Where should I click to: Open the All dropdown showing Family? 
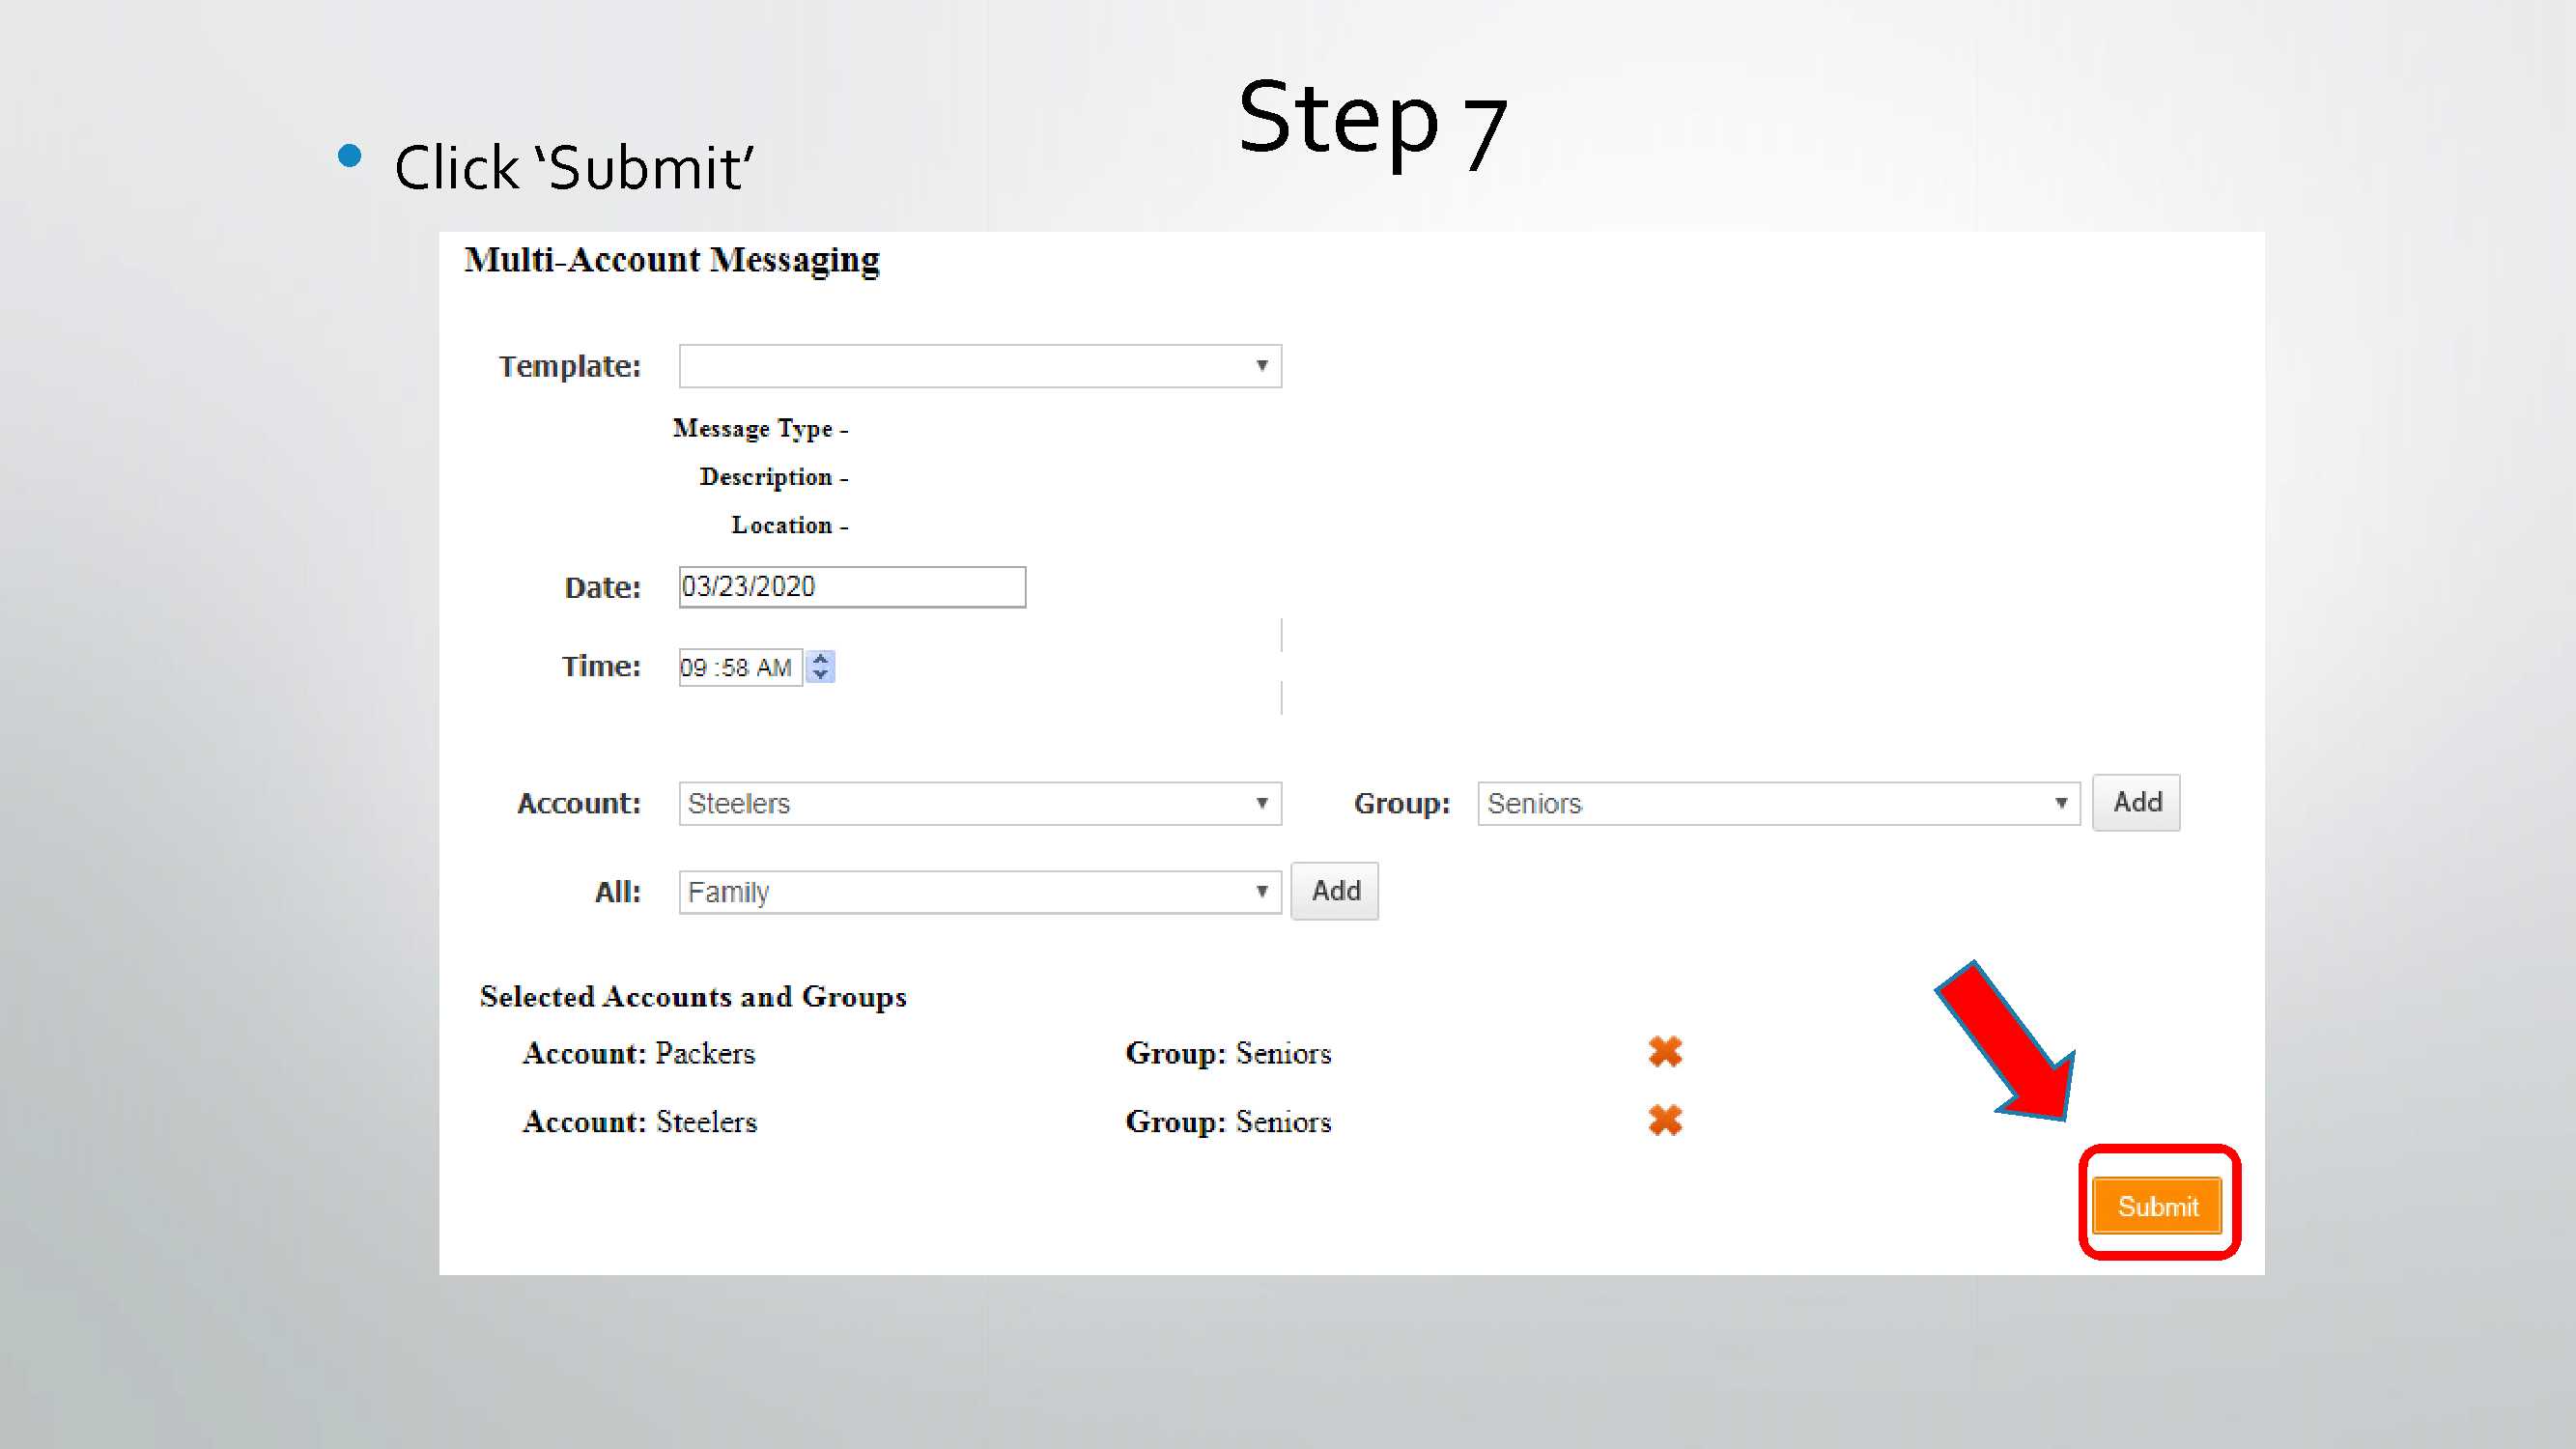[x=980, y=892]
